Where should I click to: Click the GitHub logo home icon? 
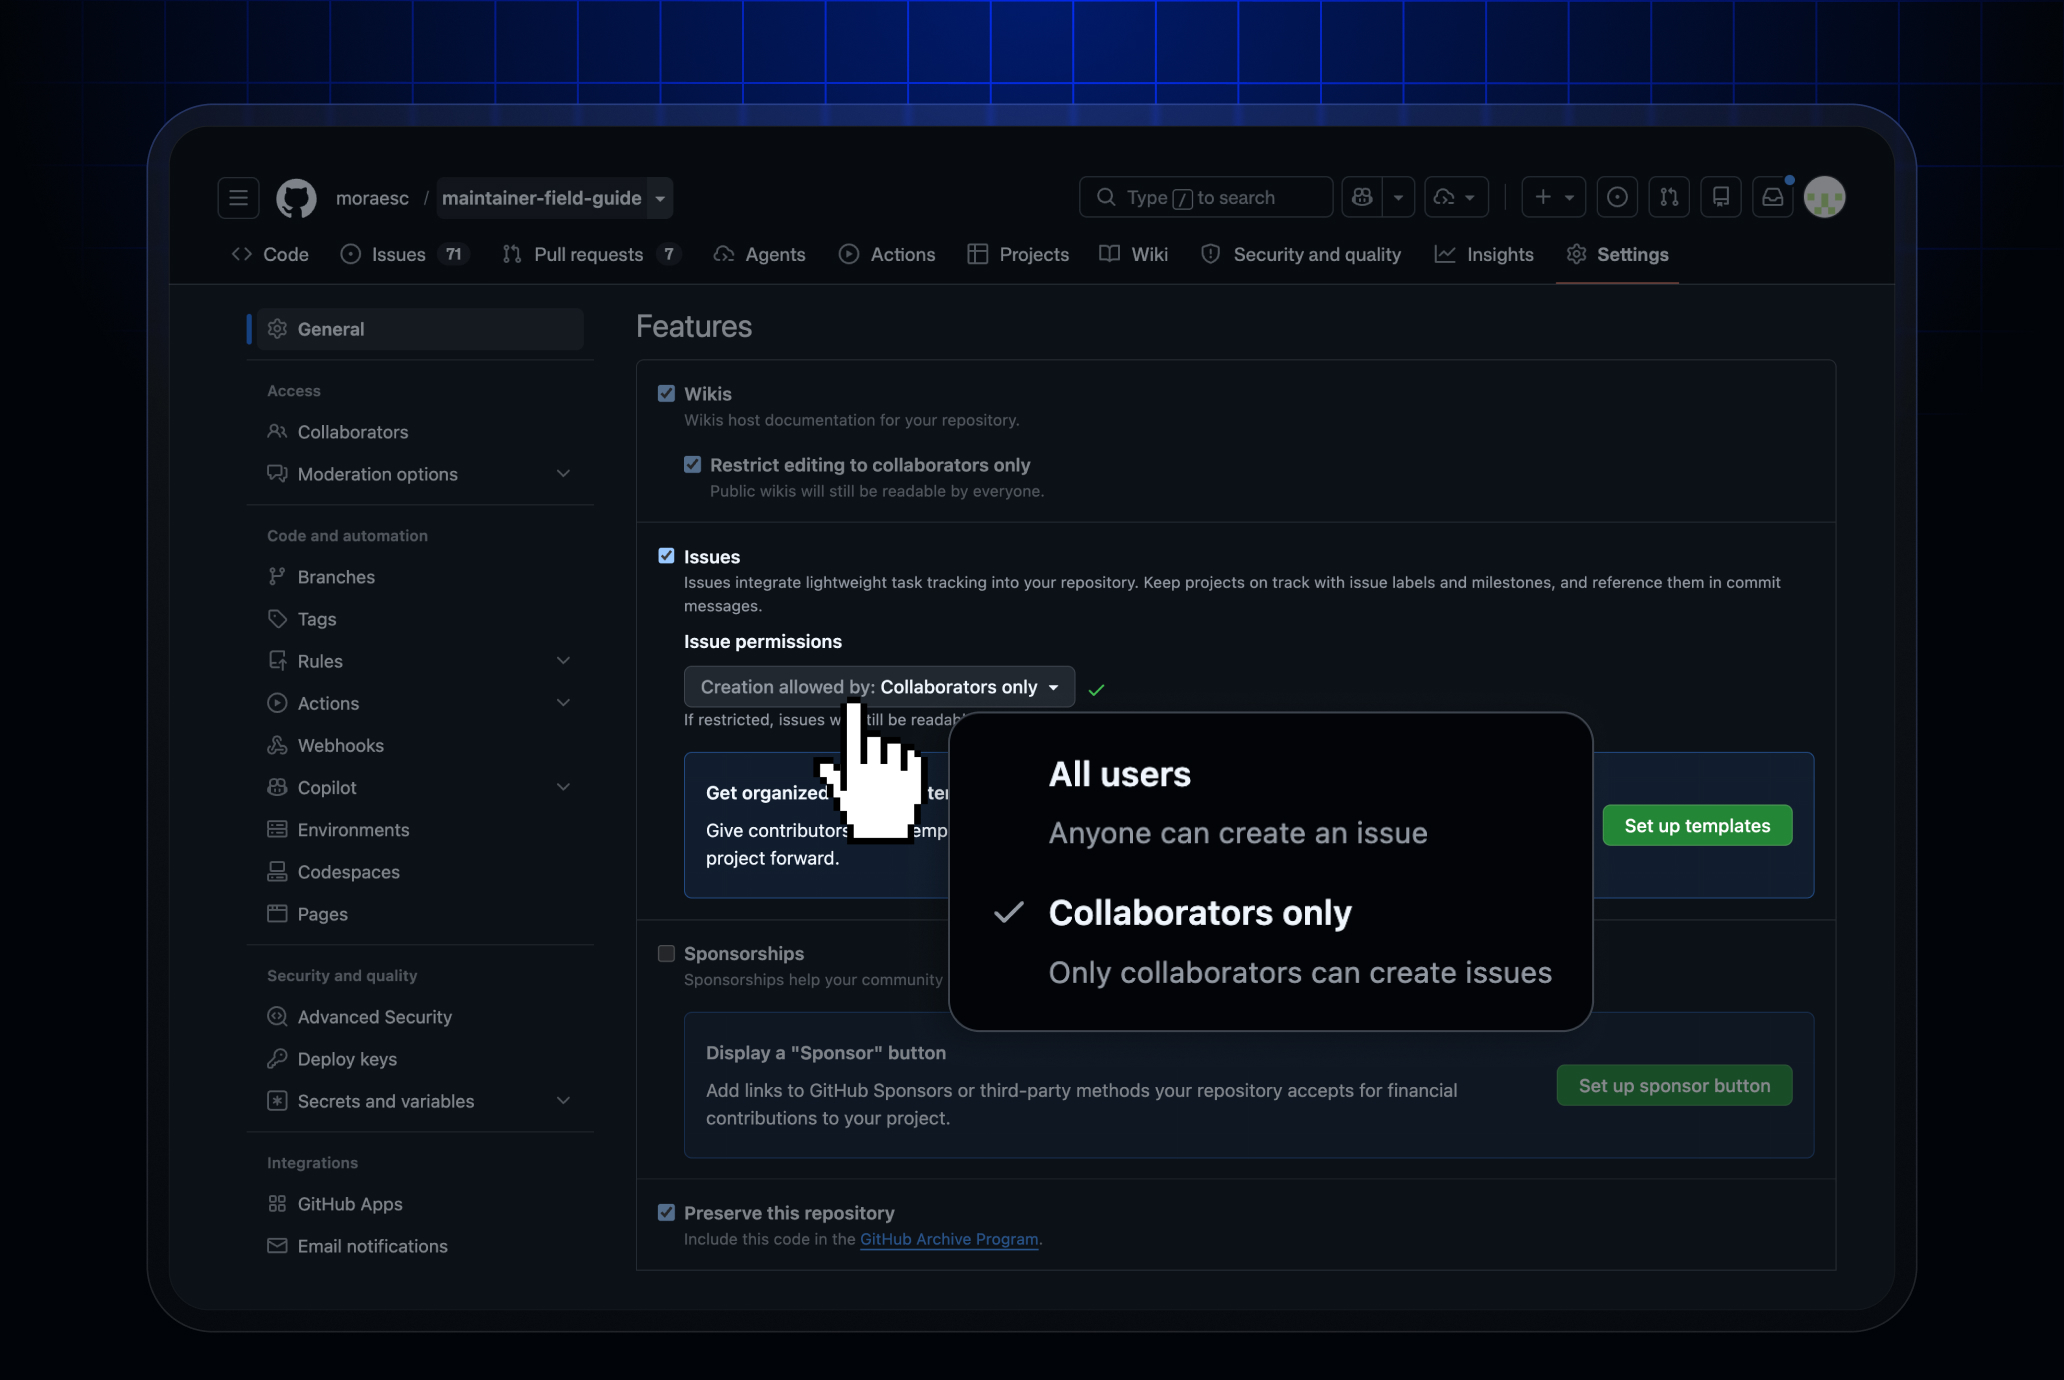(x=296, y=198)
